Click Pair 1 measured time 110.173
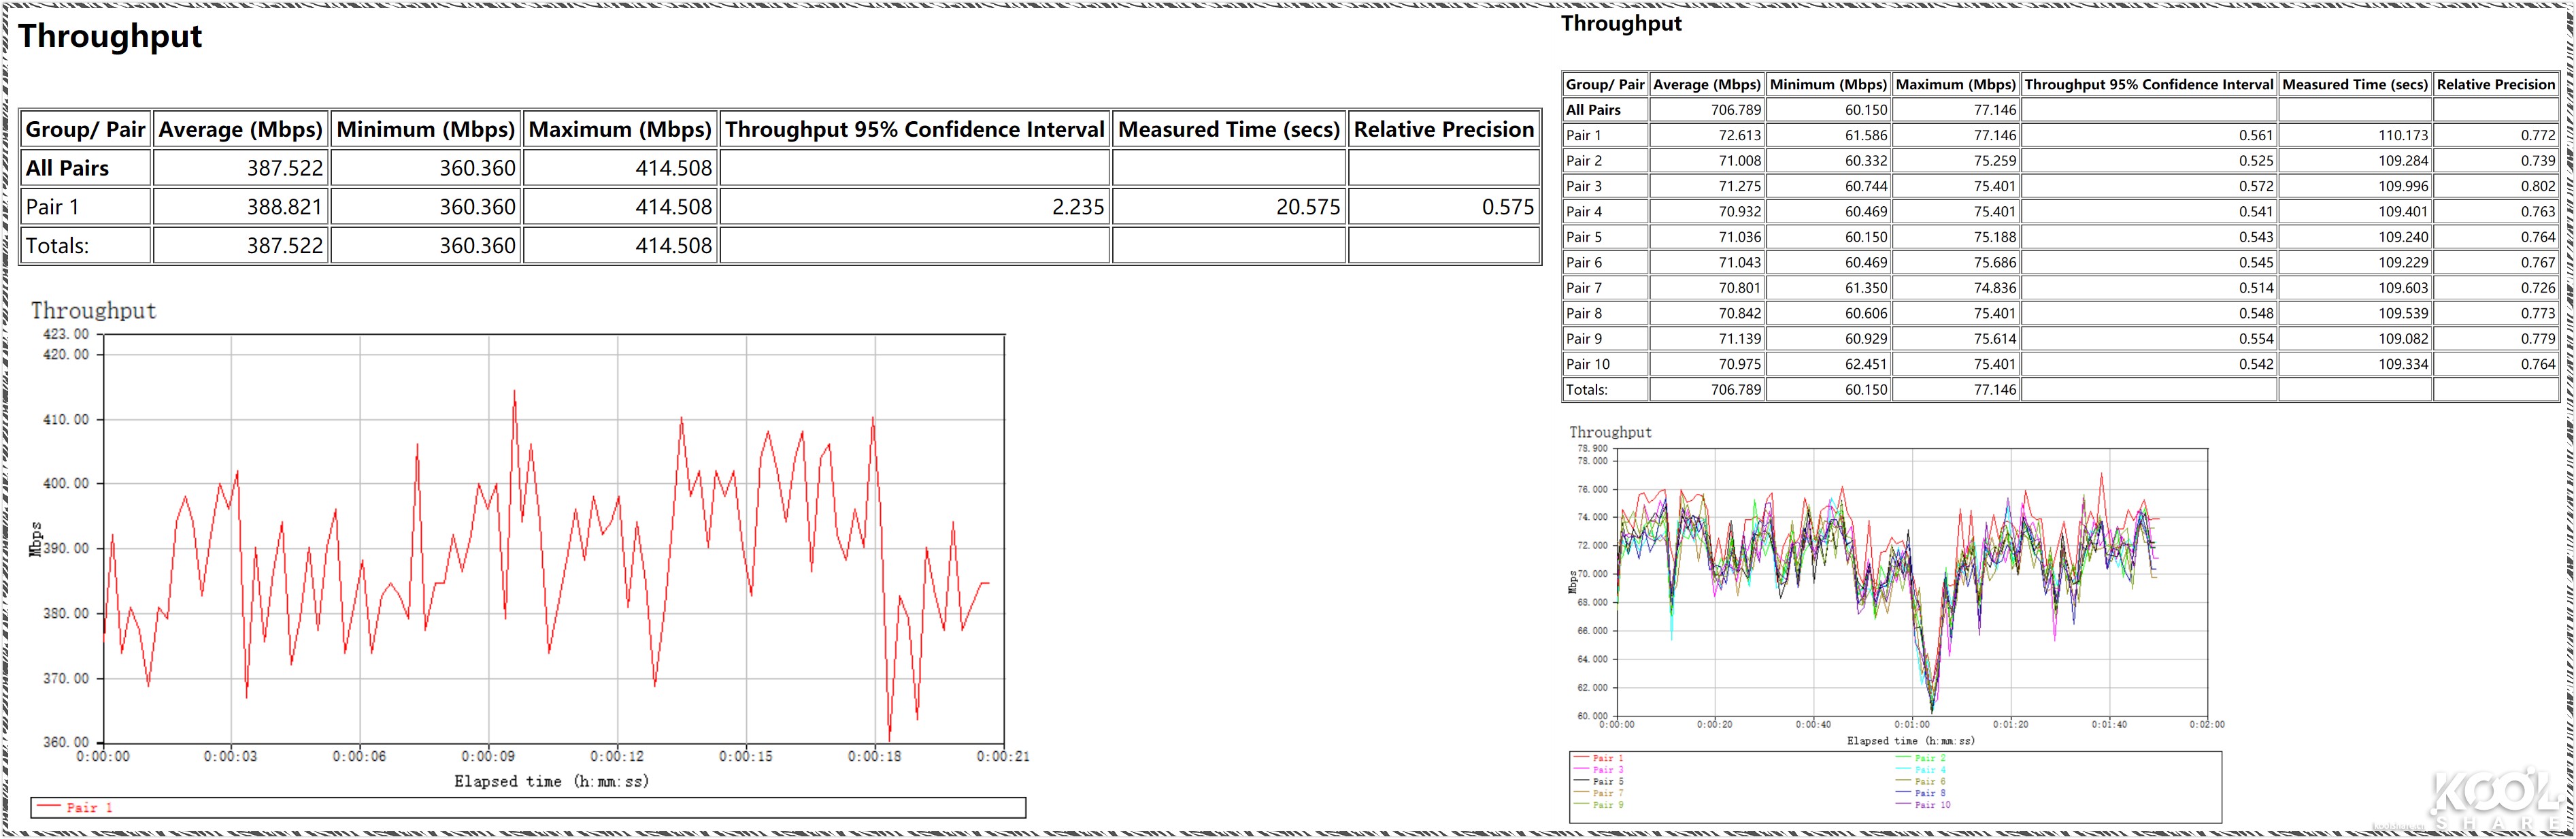 coord(2402,135)
